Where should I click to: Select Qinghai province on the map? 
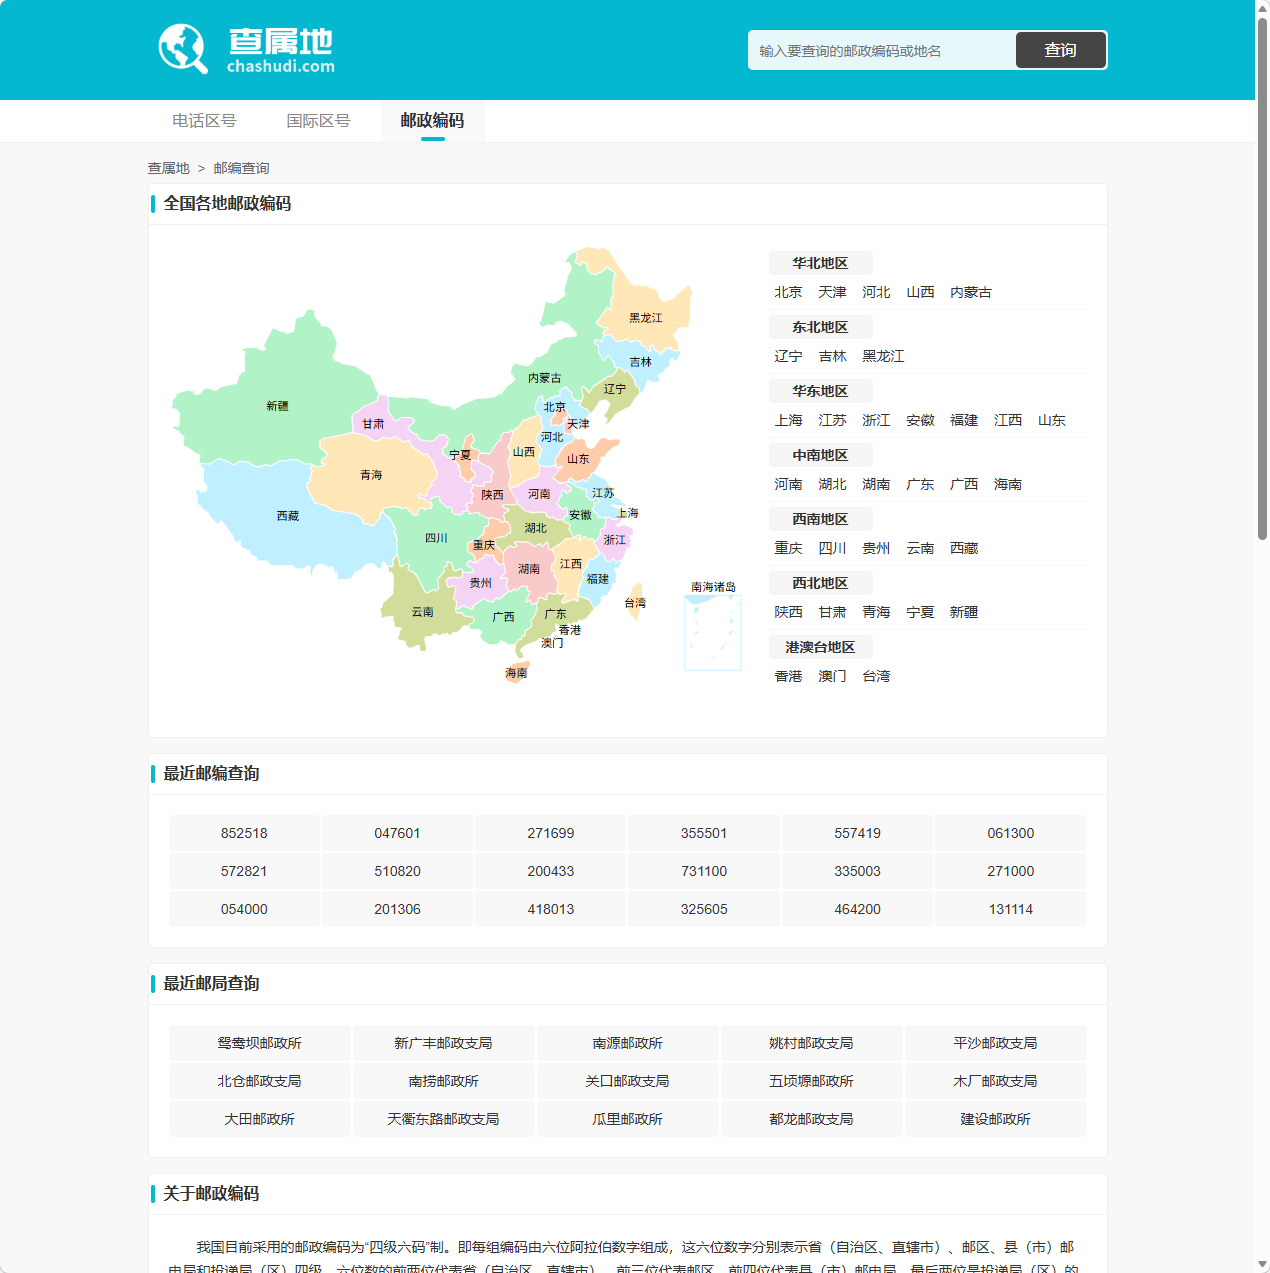pos(370,473)
